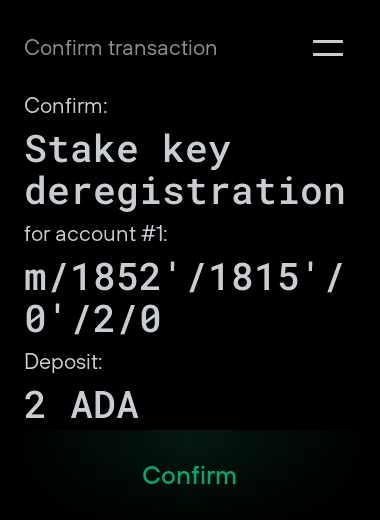
Task: Click the word 'Stake'
Action: (81, 149)
